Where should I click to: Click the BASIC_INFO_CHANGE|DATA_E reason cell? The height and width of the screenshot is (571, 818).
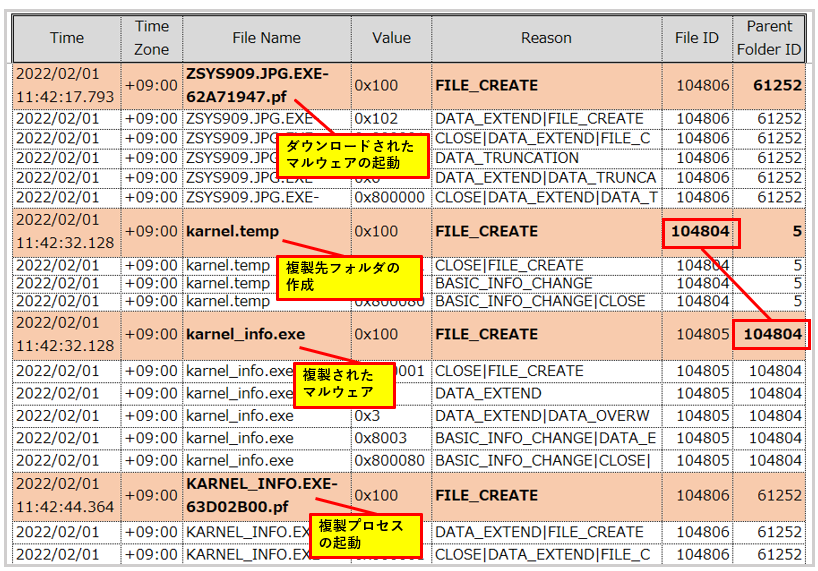[x=546, y=439]
